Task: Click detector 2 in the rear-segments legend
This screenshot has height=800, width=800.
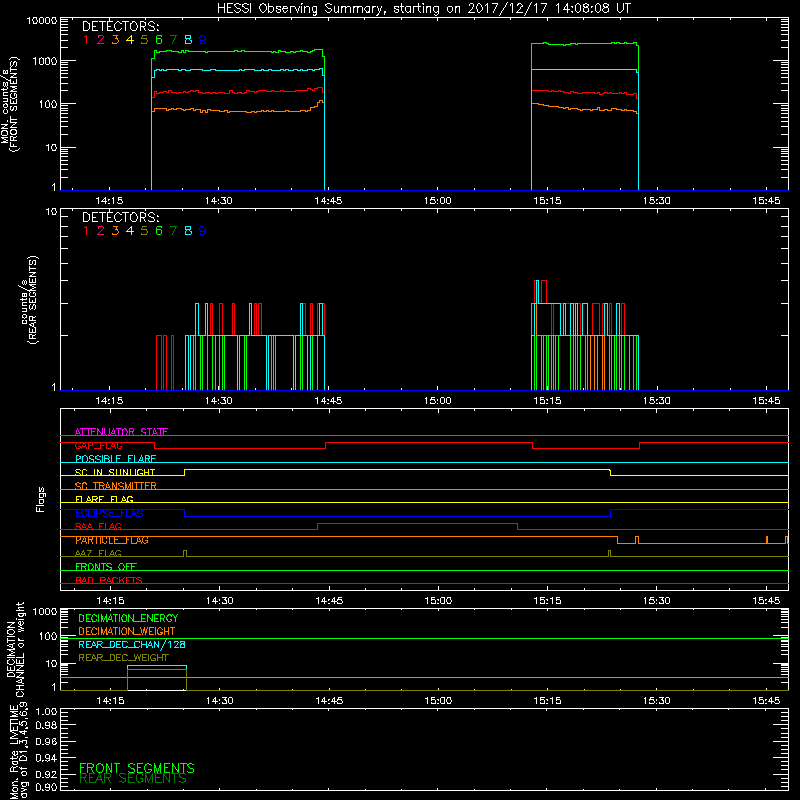Action: click(101, 231)
